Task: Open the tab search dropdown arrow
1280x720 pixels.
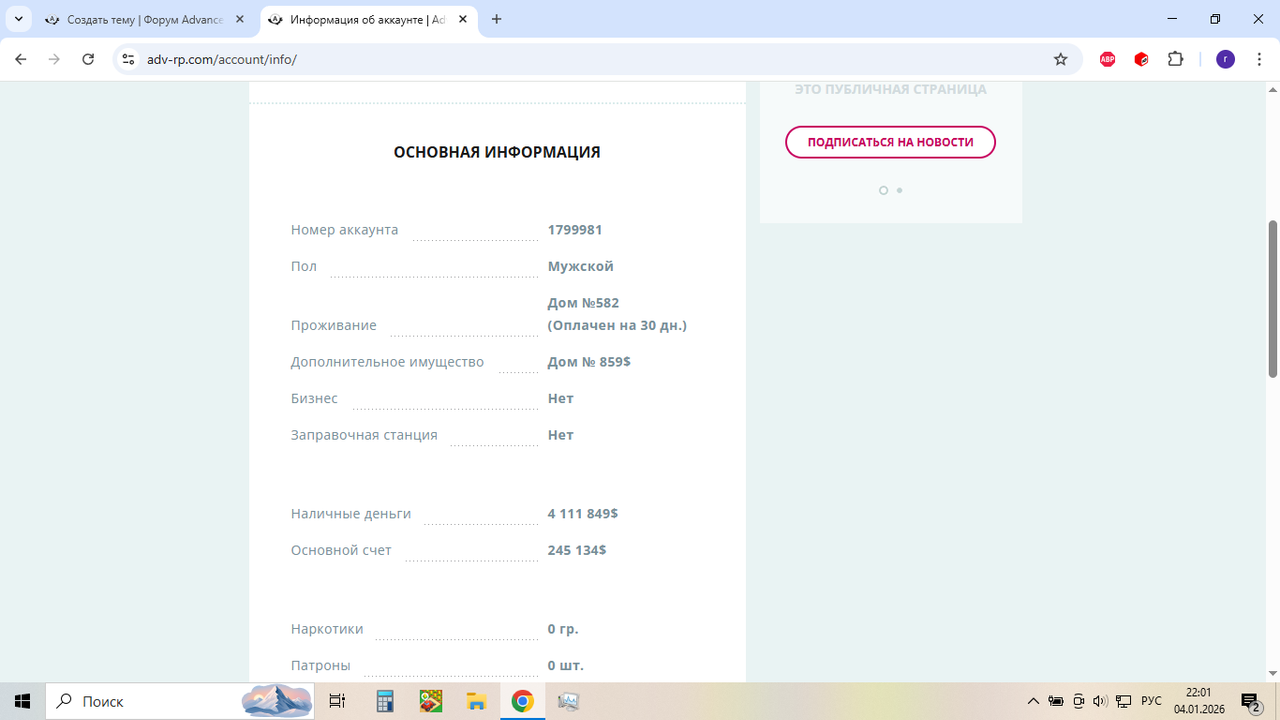Action: pyautogui.click(x=19, y=19)
